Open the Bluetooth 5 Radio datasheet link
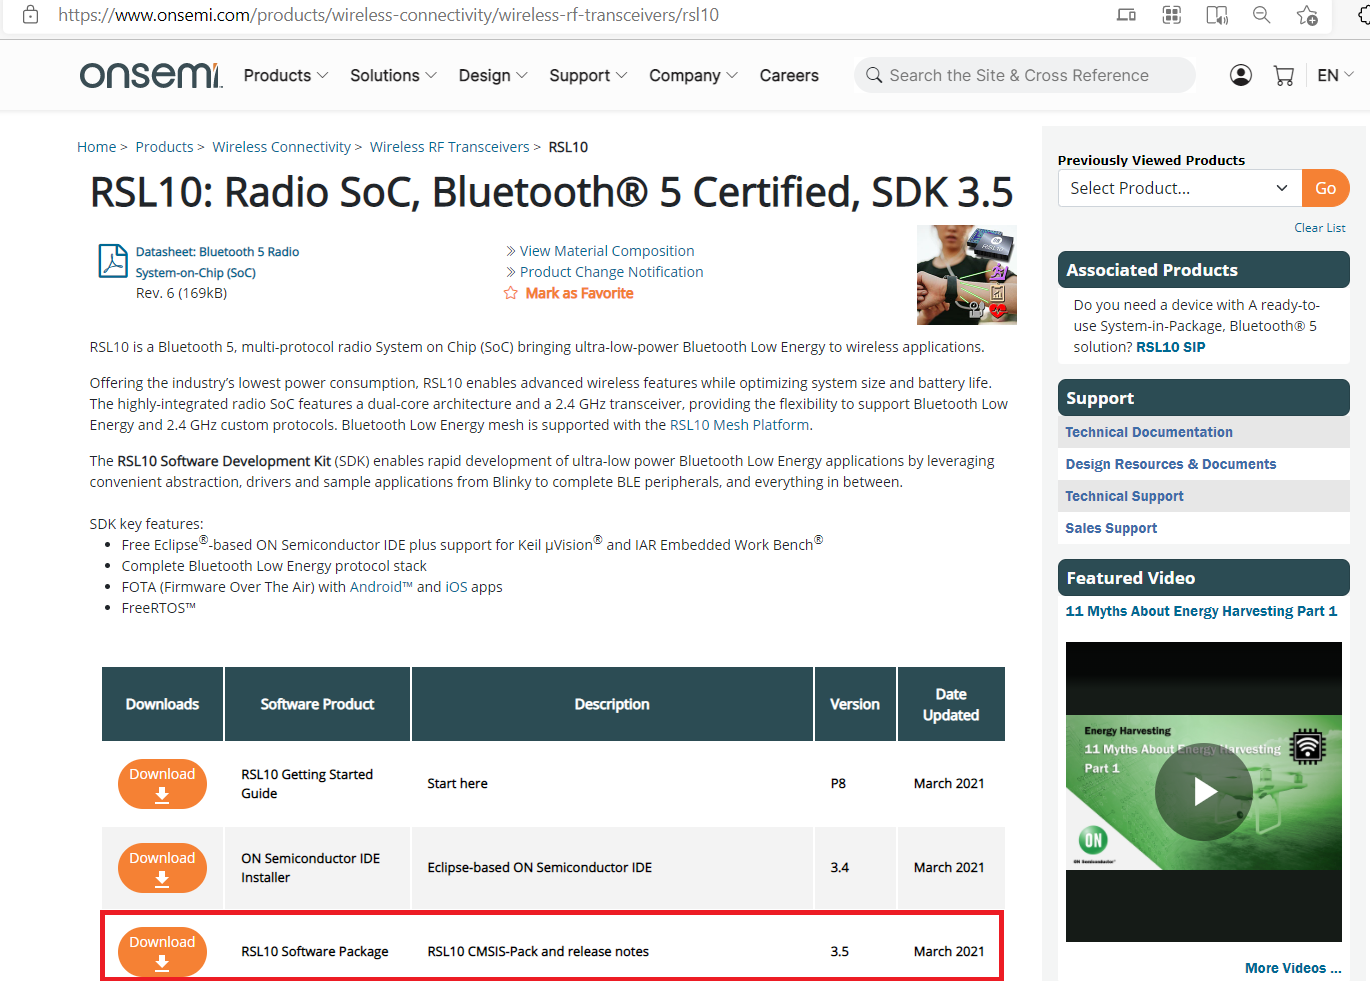This screenshot has width=1370, height=981. 217,262
